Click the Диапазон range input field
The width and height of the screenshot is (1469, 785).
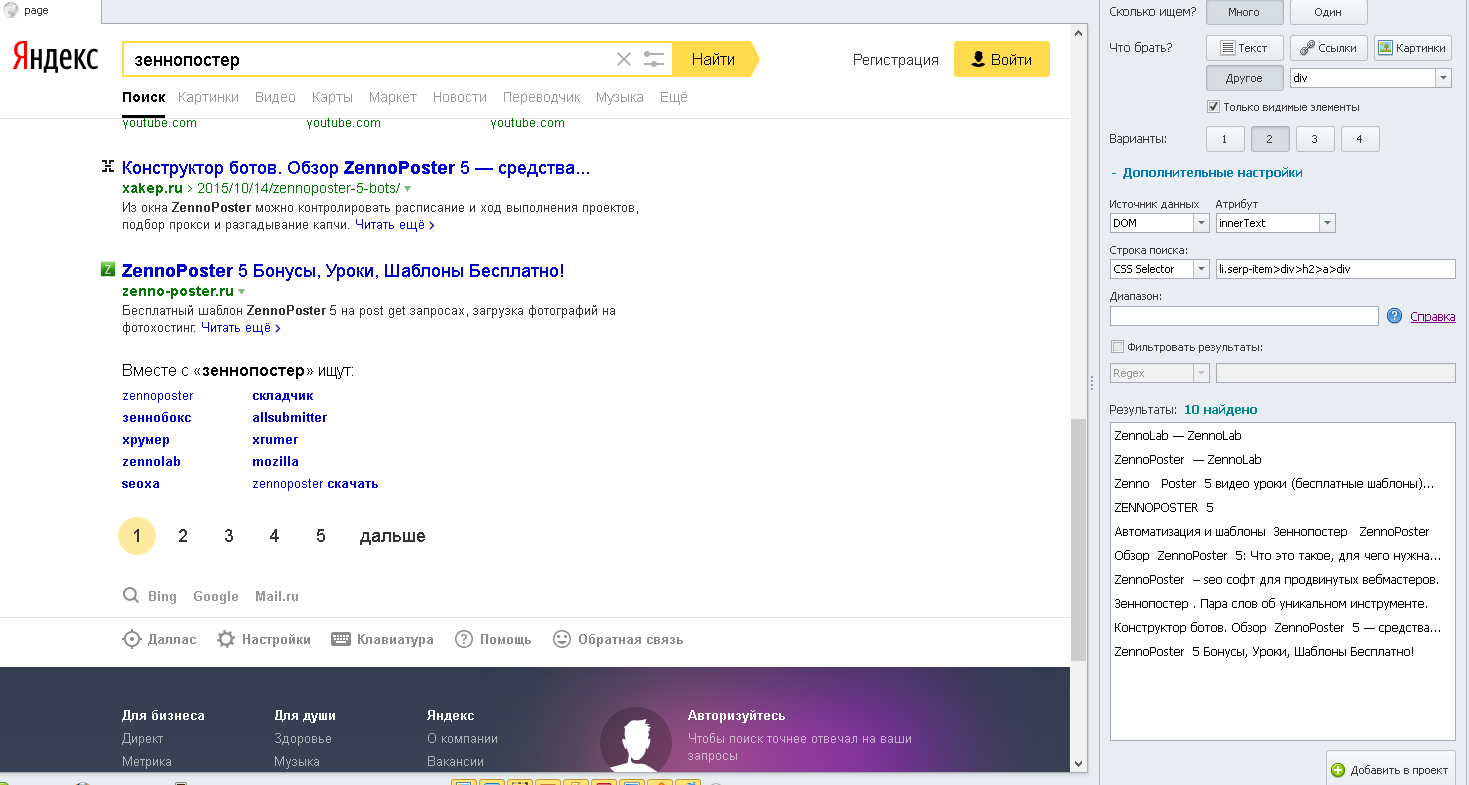(1244, 316)
